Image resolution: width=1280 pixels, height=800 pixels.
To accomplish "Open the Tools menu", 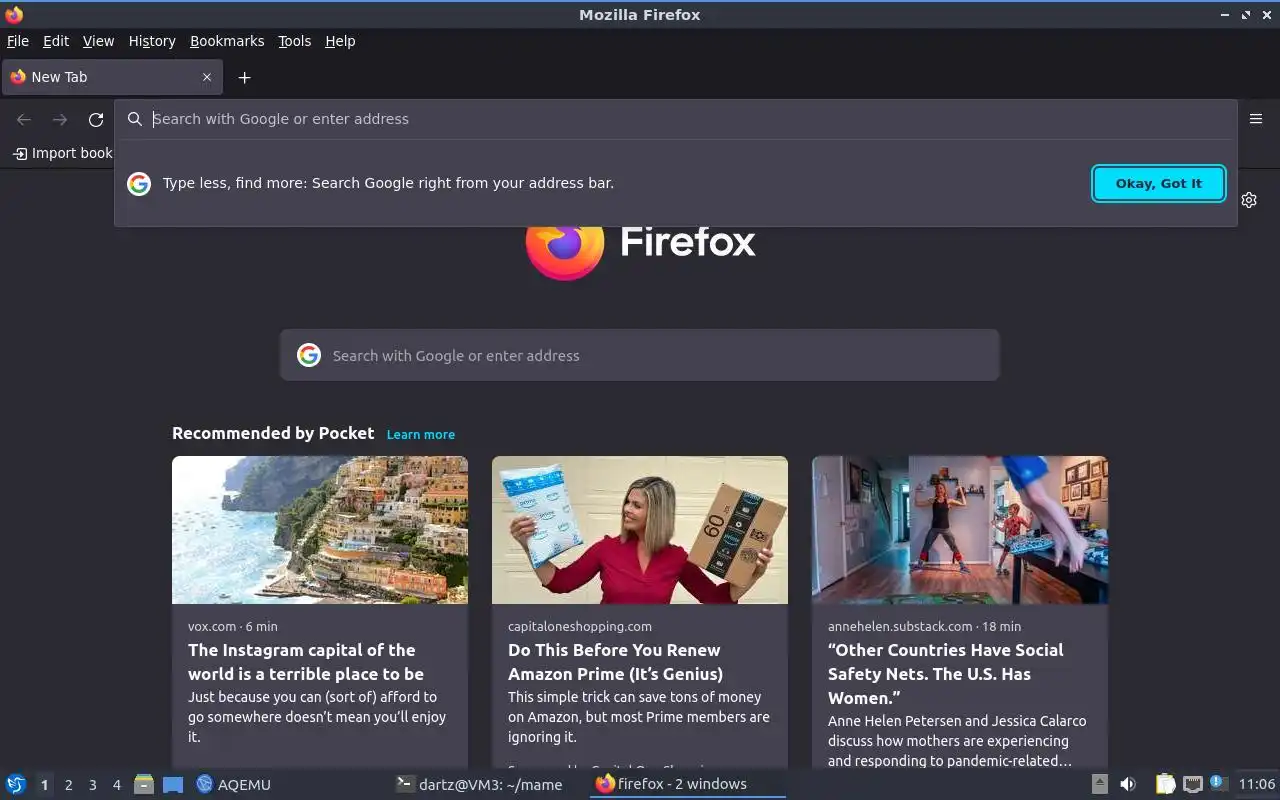I will [x=295, y=41].
